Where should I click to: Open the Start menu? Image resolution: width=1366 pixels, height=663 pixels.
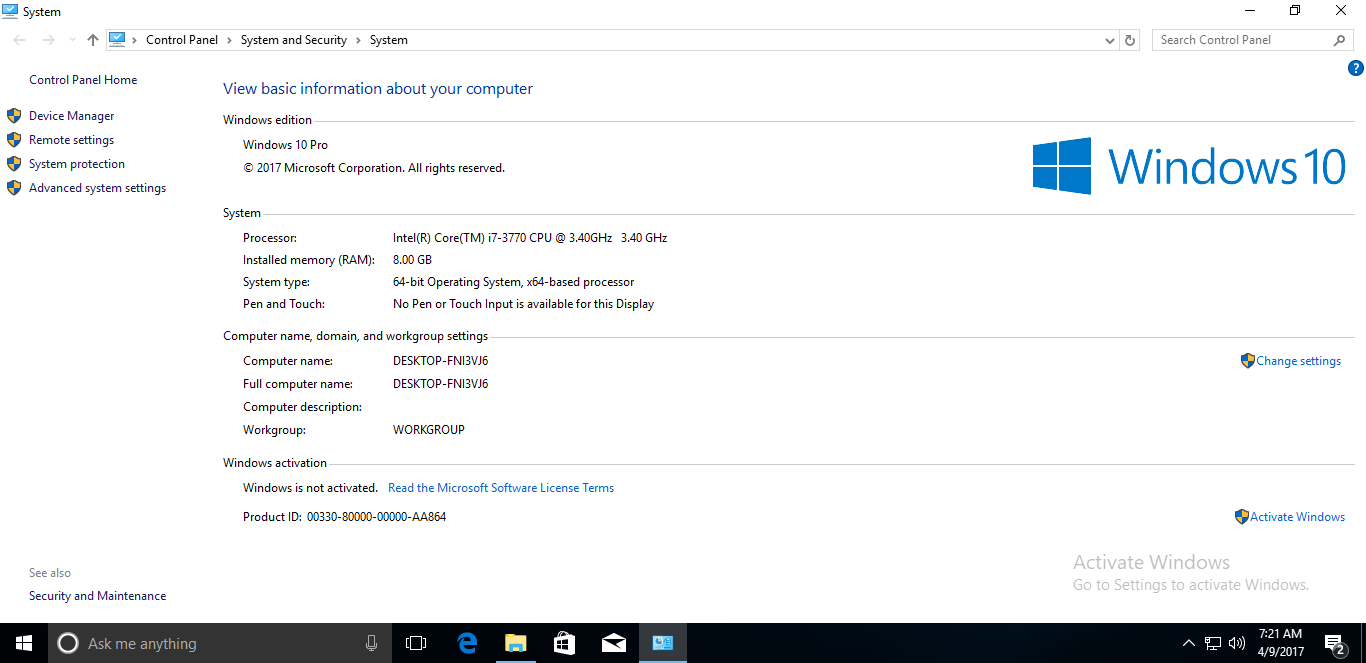click(24, 643)
